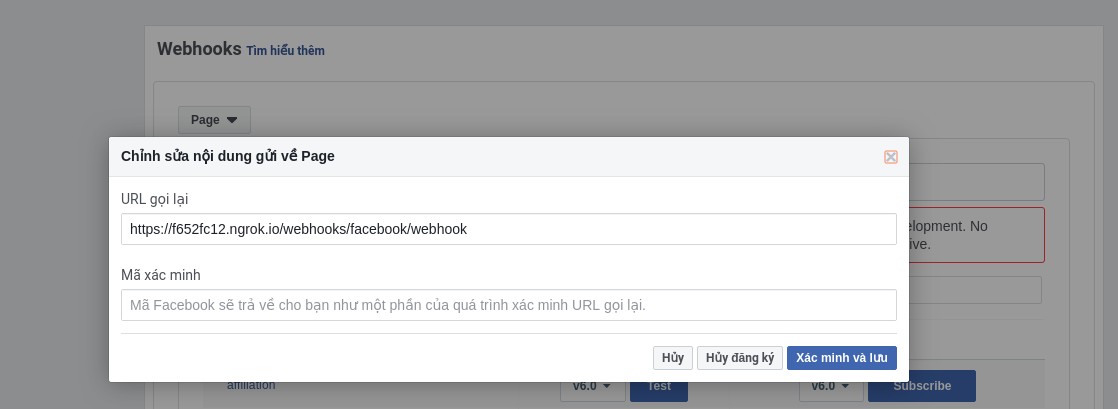Close the Page edit dialog
Viewport: 1118px width, 409px height.
coord(890,157)
